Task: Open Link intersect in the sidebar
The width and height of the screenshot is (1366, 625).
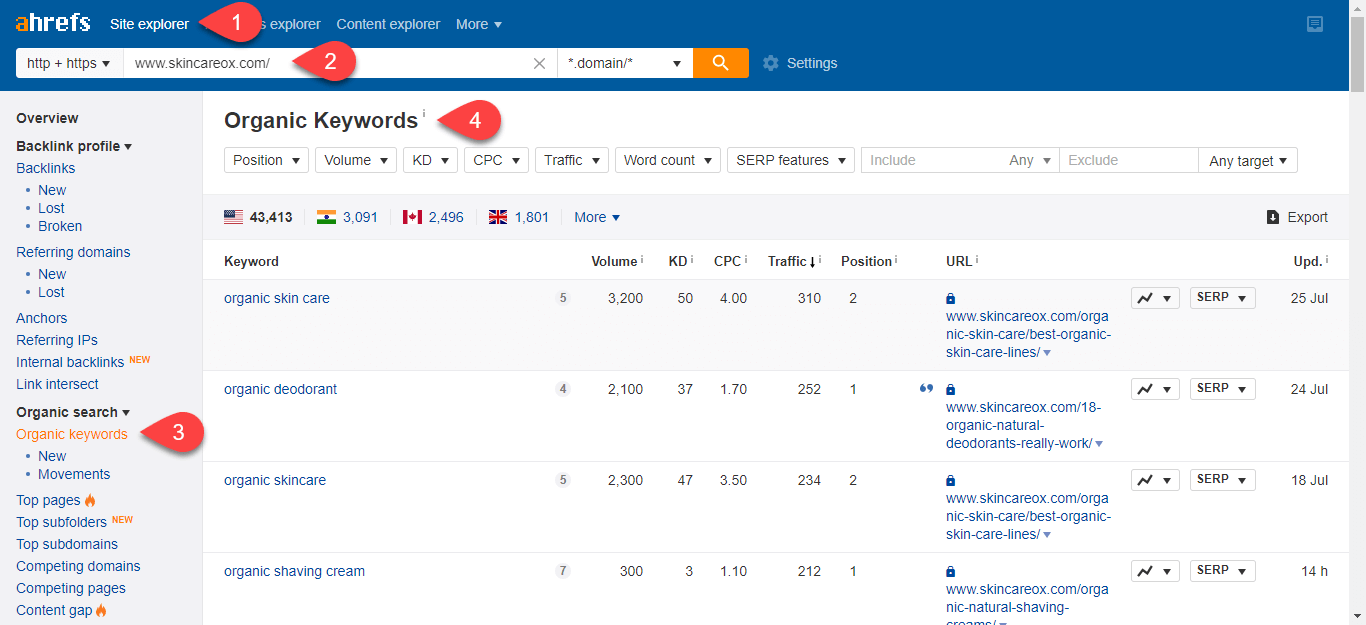Action: click(57, 384)
